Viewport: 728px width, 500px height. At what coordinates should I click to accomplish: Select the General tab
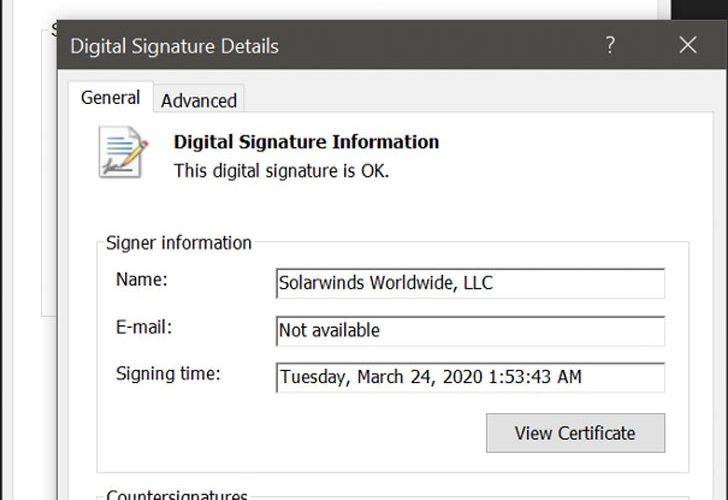click(x=110, y=98)
